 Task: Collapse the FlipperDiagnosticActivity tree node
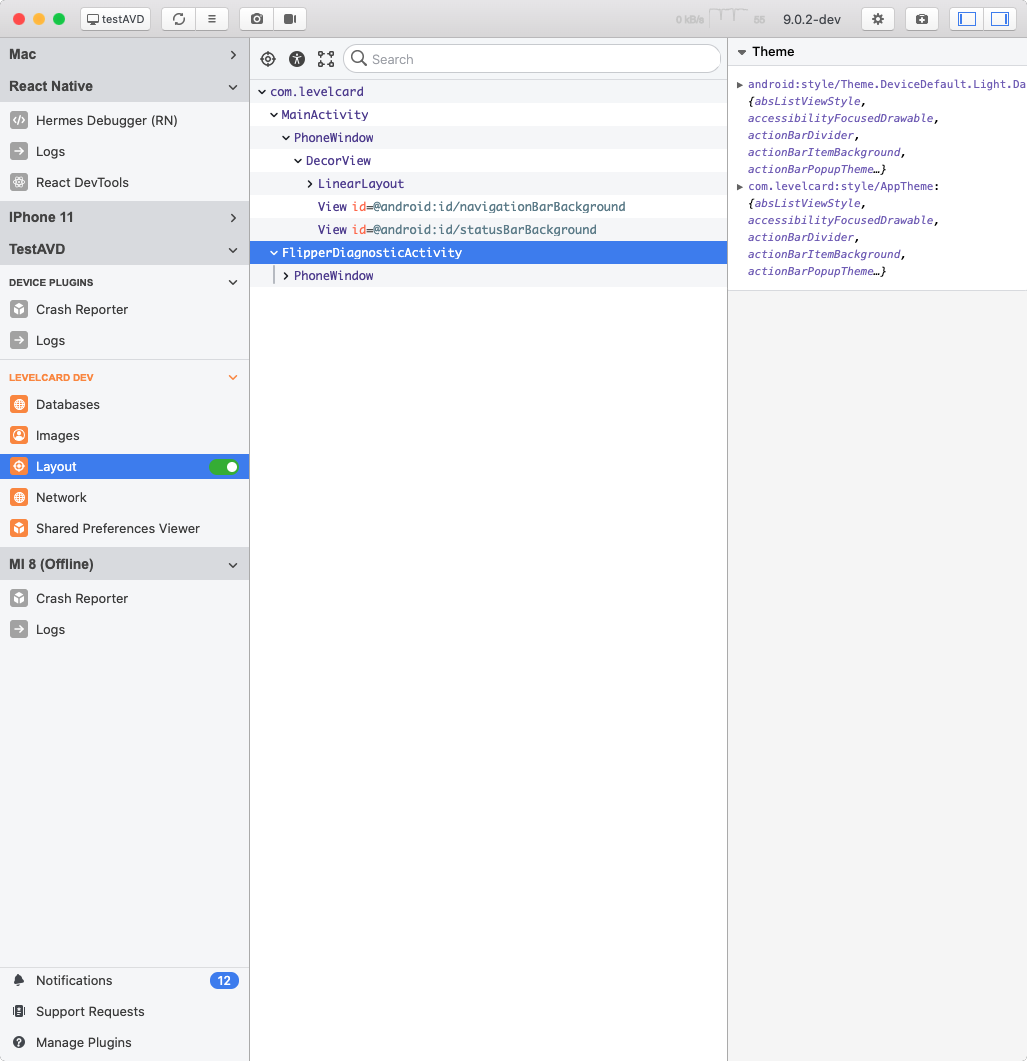coord(274,252)
